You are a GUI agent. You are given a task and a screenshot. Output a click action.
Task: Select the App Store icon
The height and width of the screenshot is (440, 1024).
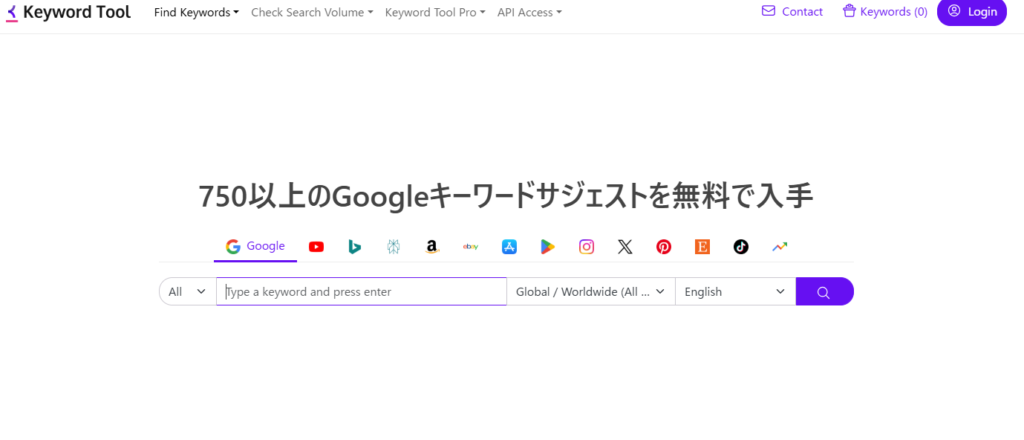click(509, 247)
